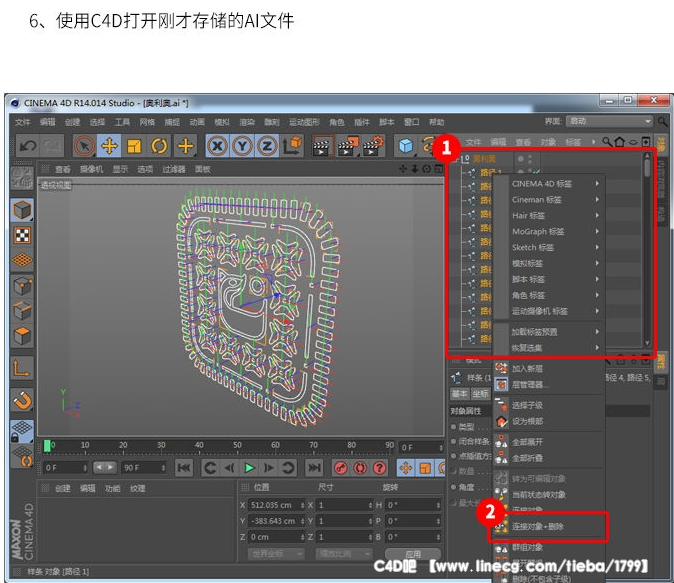This screenshot has width=674, height=583.
Task: Expand the 模拟标签 submenu
Action: pyautogui.click(x=549, y=263)
